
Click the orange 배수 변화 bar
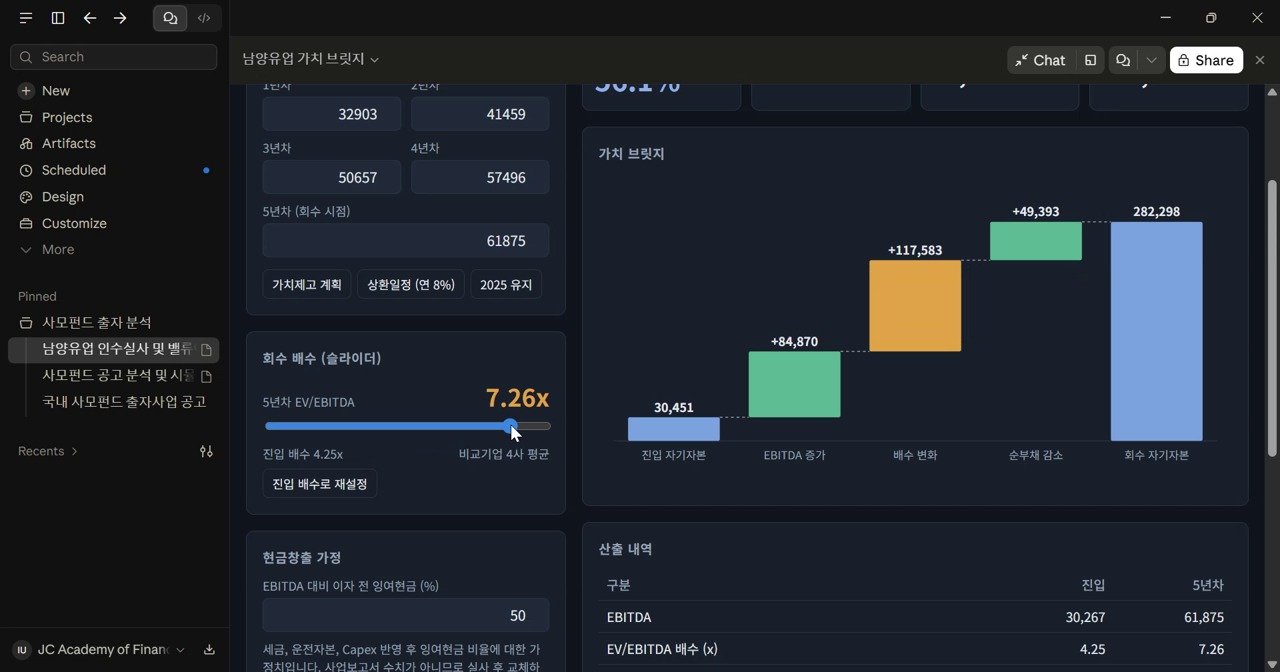click(915, 306)
